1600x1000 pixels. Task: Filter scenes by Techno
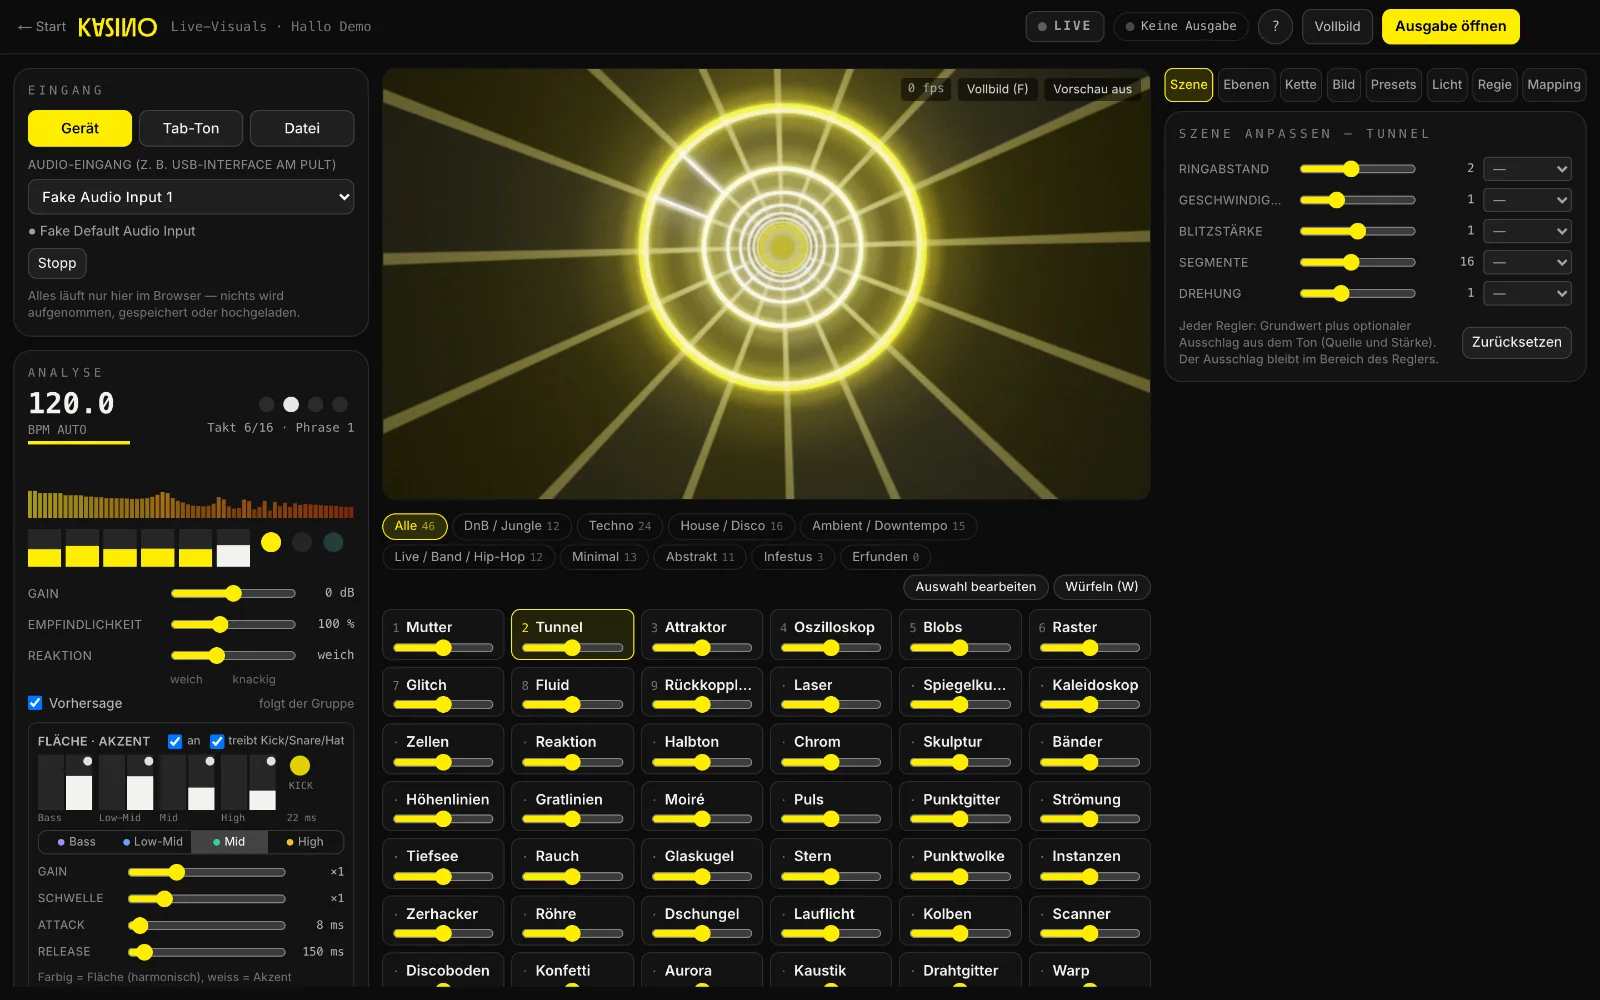[619, 526]
